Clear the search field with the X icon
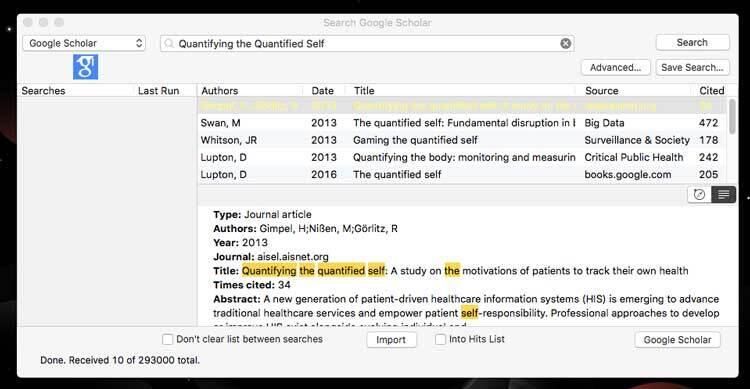This screenshot has width=750, height=389. click(565, 44)
